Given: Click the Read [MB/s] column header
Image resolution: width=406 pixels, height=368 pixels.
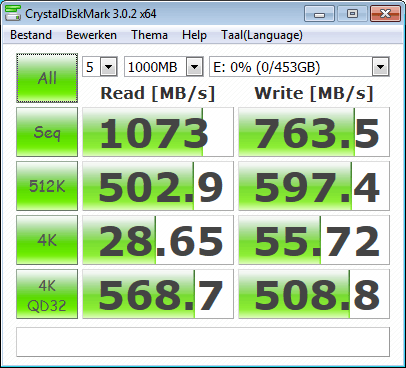Looking at the screenshot, I should (x=158, y=93).
